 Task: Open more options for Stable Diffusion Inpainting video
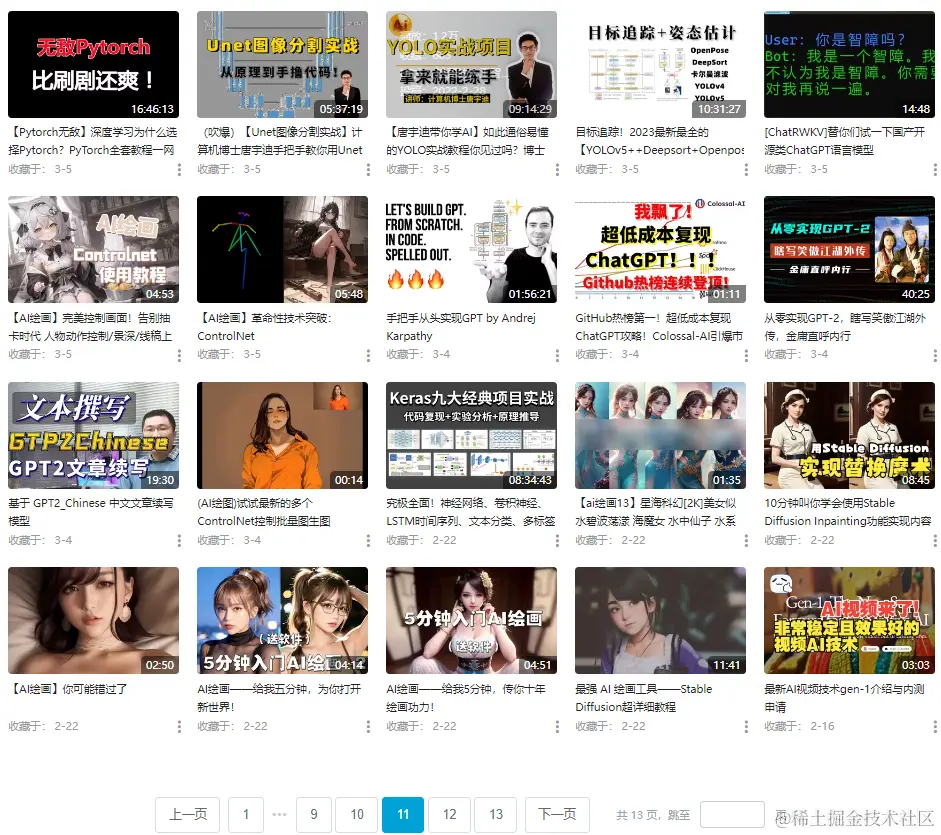coord(934,541)
